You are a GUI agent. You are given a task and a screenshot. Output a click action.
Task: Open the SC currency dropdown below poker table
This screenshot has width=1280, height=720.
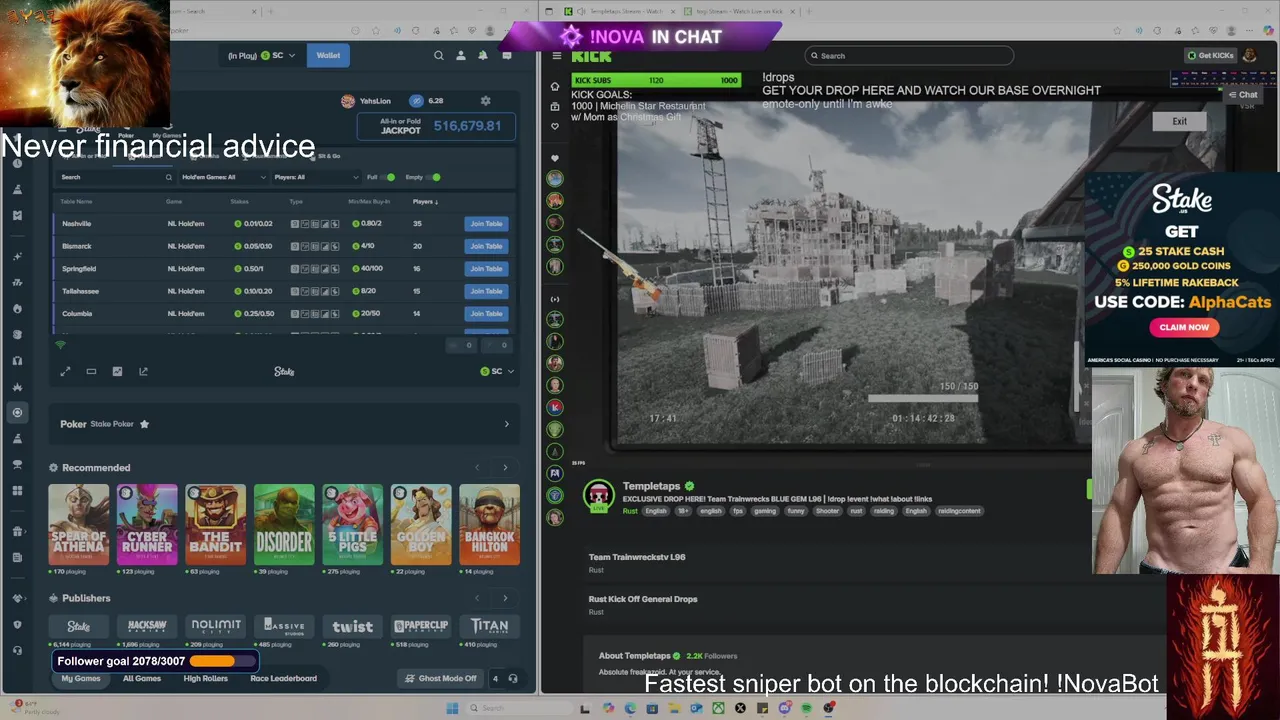[x=497, y=371]
